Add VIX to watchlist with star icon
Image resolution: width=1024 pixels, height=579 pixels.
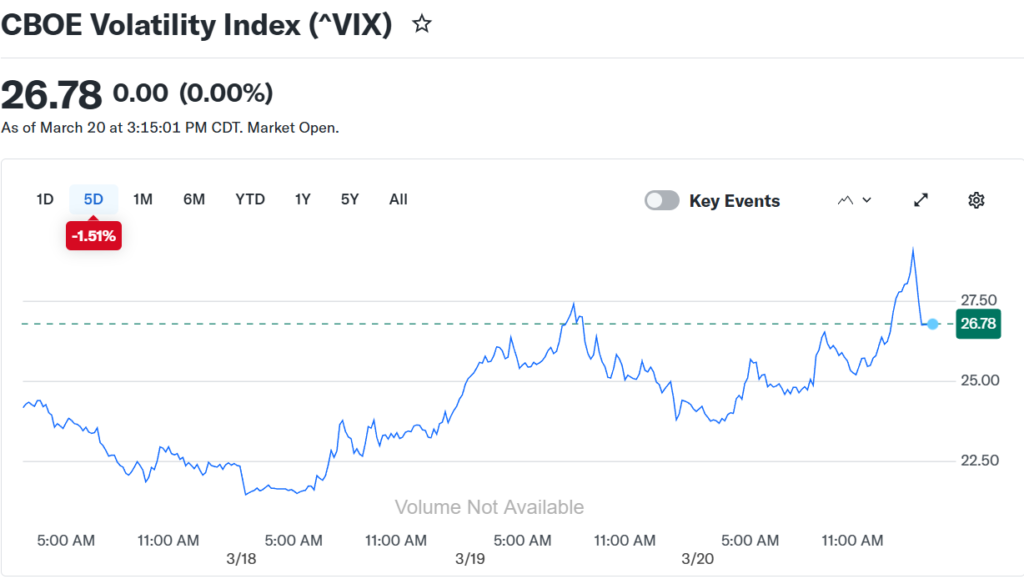pos(422,24)
